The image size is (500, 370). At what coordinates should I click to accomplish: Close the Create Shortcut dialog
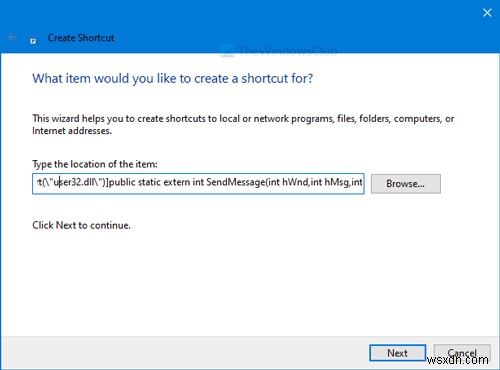(487, 13)
